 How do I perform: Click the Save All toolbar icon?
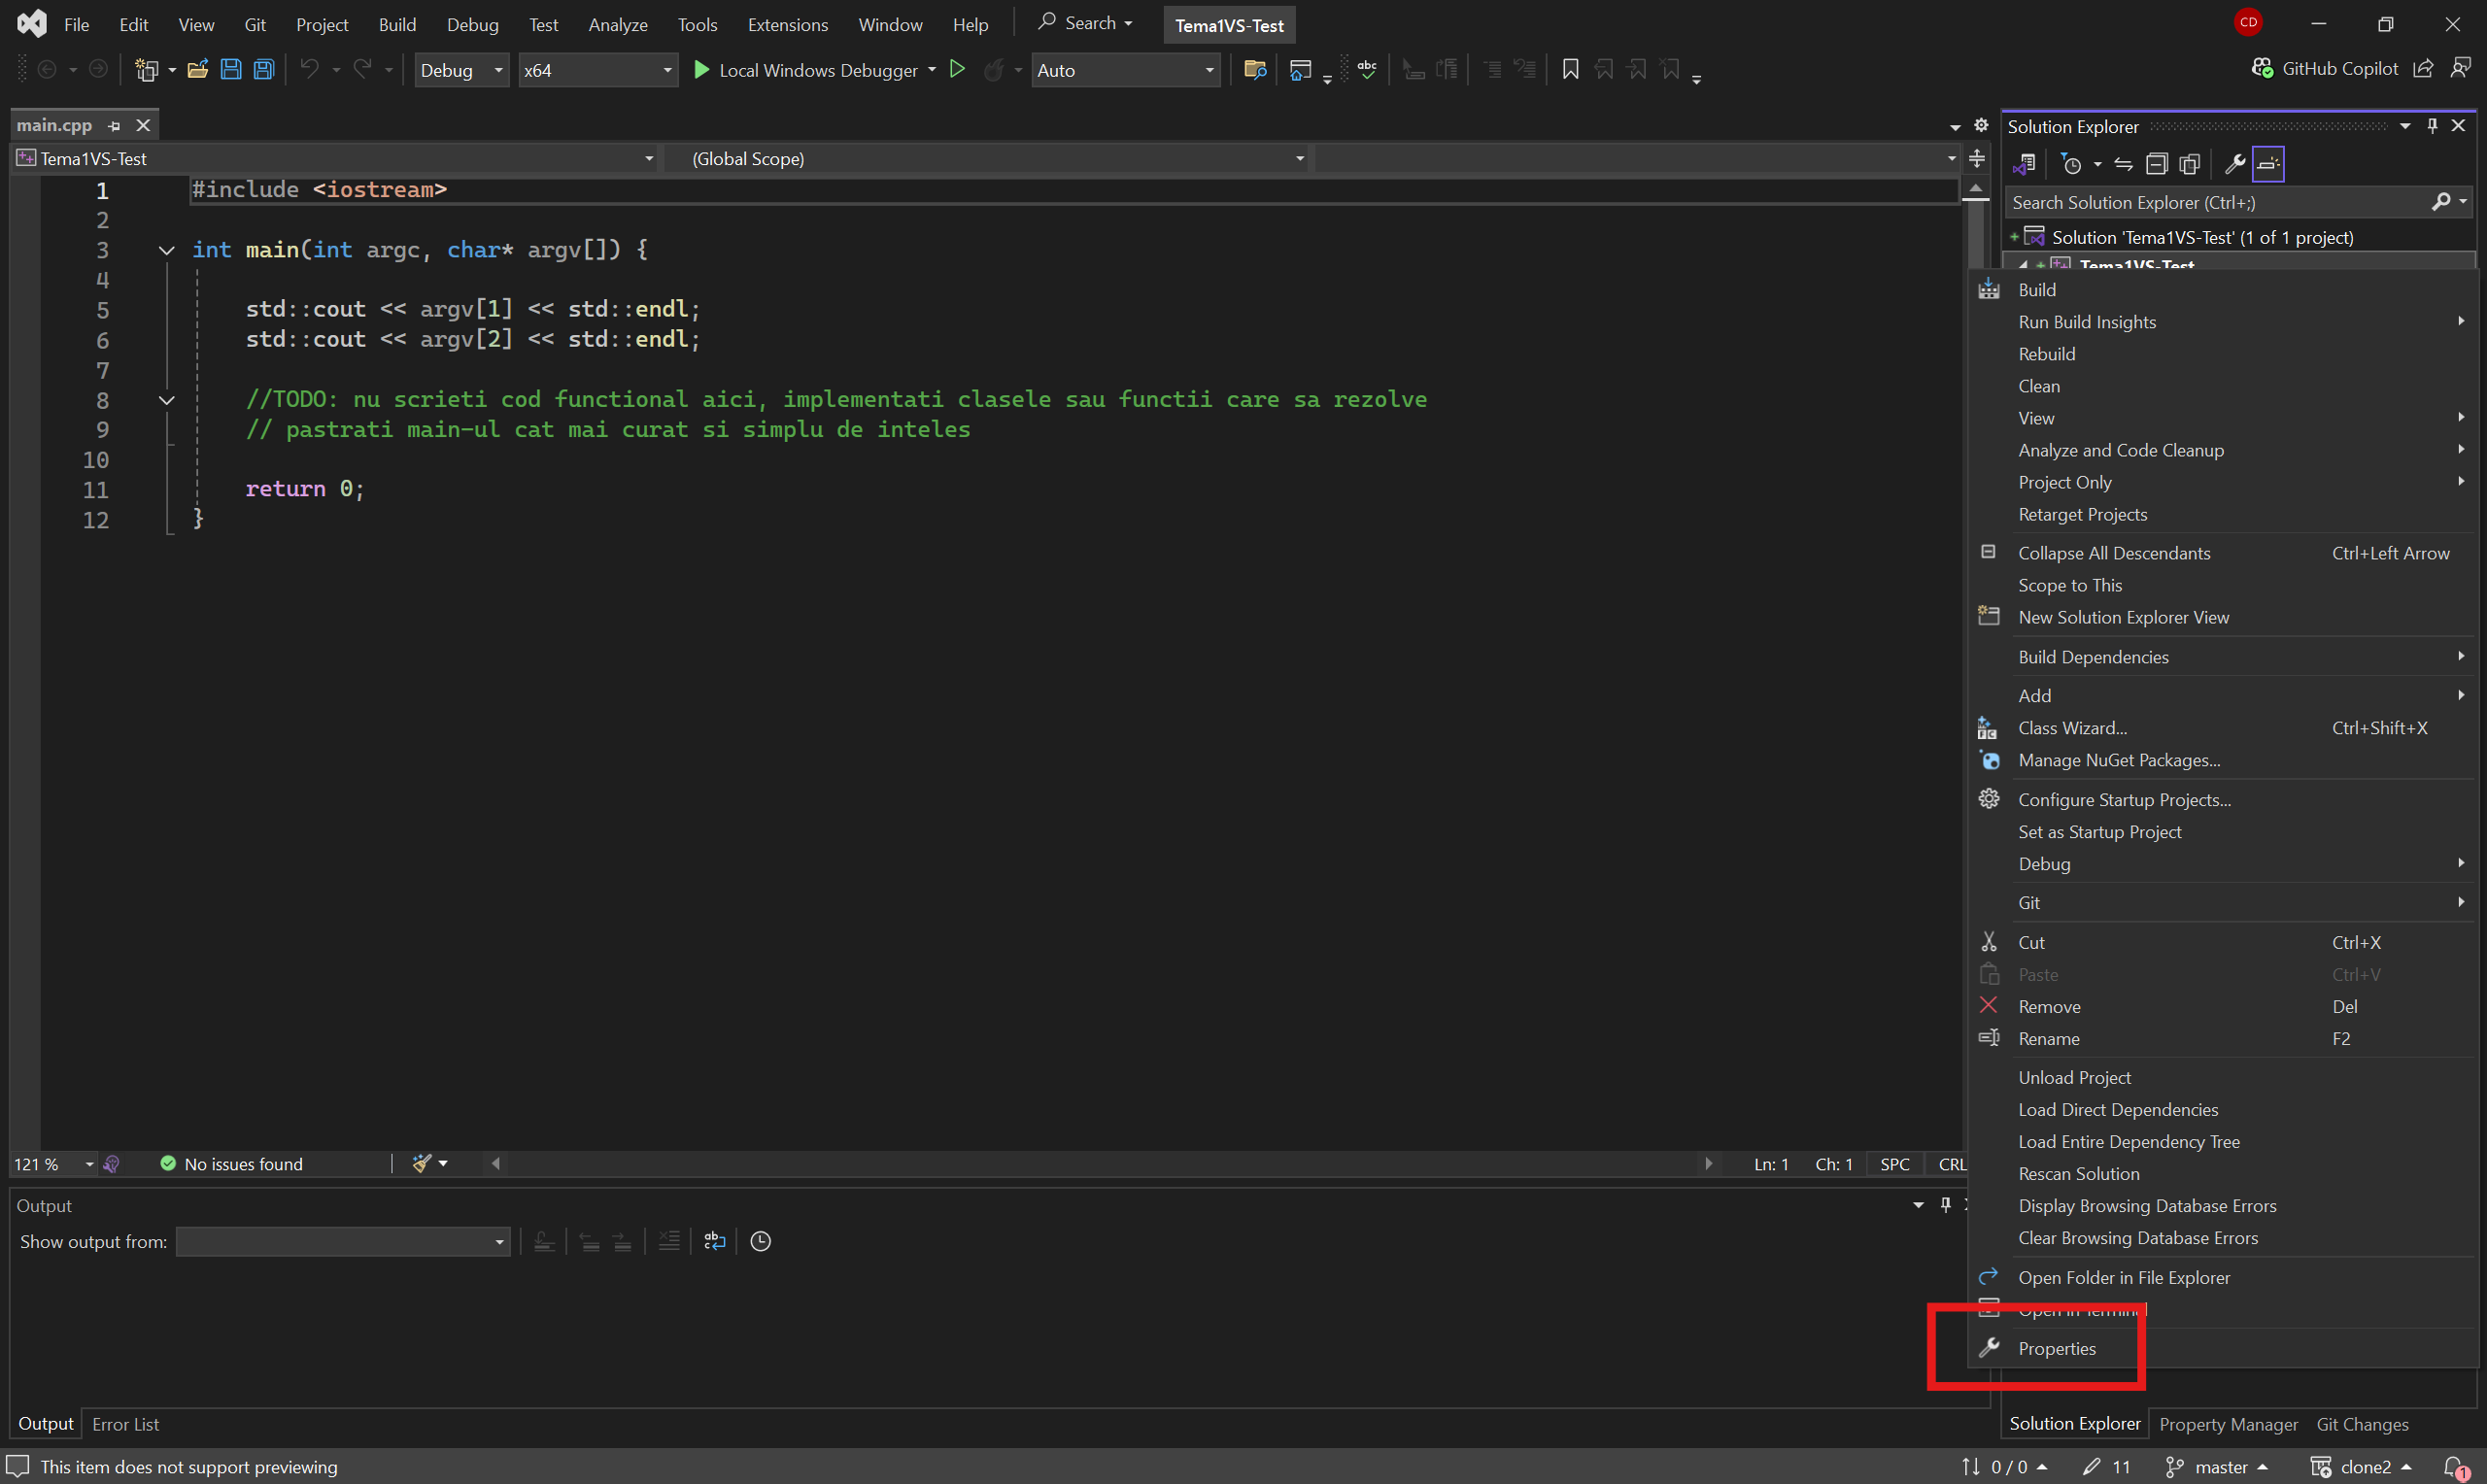tap(264, 70)
